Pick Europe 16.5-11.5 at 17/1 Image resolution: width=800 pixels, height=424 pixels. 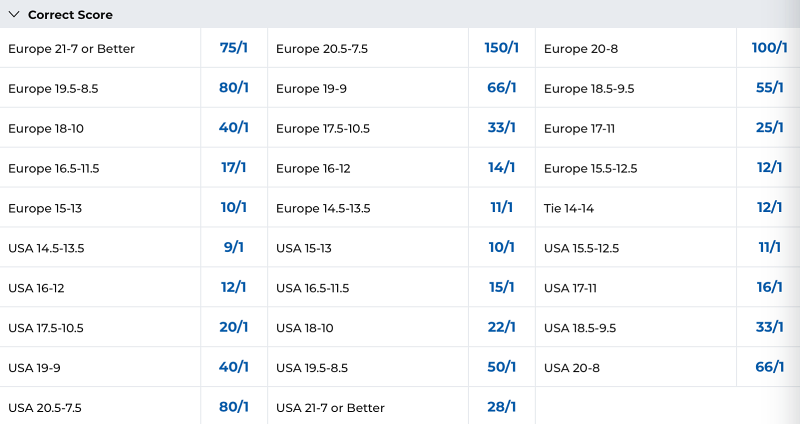[234, 167]
